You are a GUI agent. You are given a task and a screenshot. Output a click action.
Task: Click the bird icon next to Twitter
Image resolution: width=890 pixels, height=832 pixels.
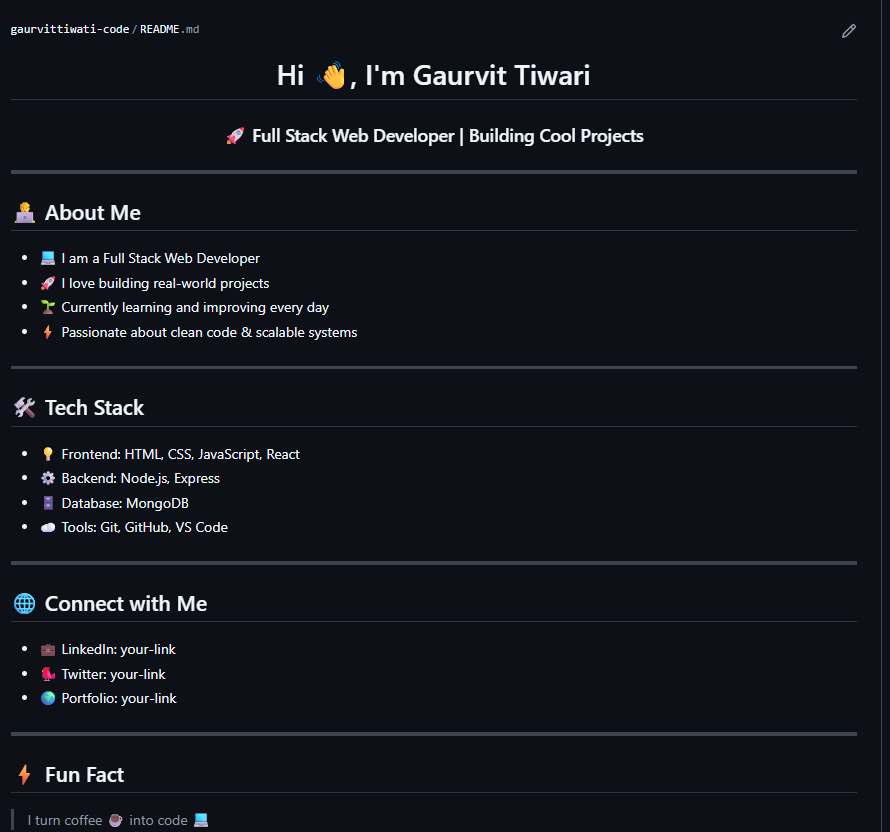pyautogui.click(x=48, y=675)
